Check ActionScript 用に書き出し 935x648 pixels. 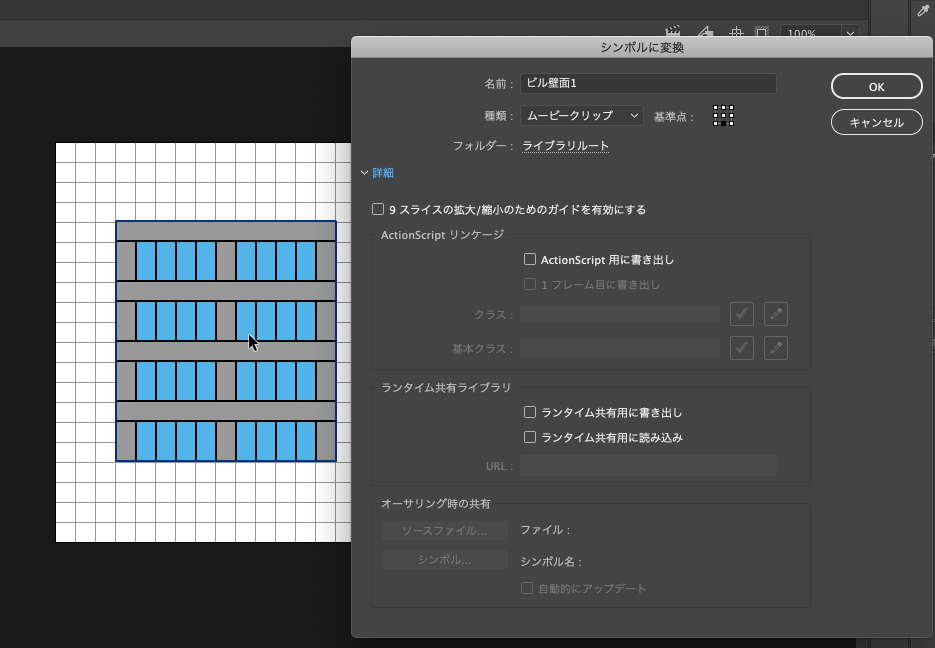[x=530, y=259]
